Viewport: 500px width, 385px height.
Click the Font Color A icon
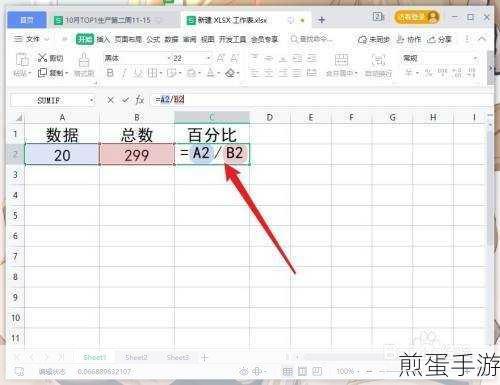211,73
